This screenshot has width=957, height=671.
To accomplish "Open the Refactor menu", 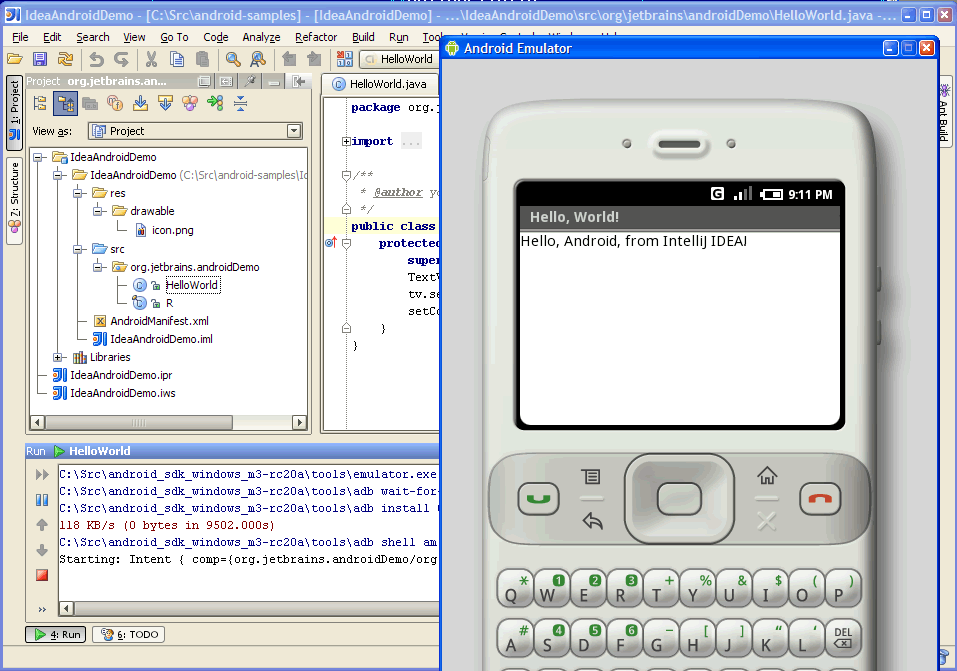I will [316, 37].
